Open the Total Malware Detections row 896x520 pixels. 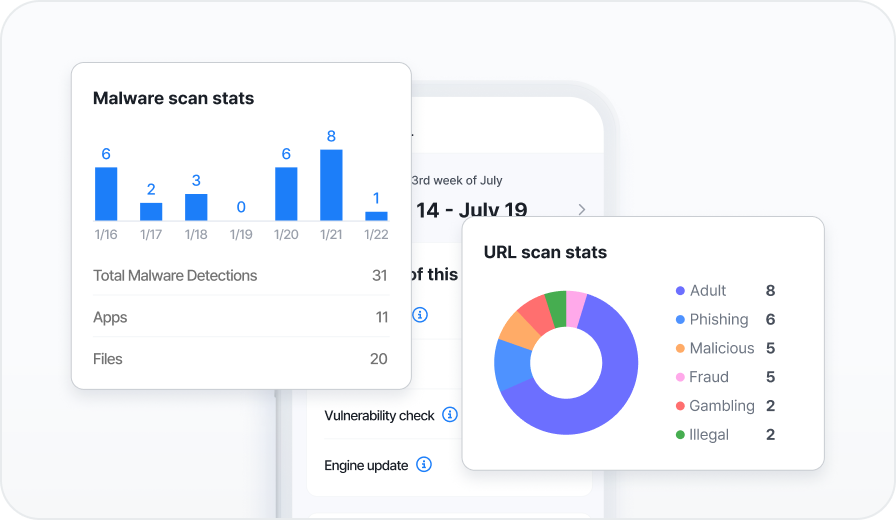pos(240,276)
